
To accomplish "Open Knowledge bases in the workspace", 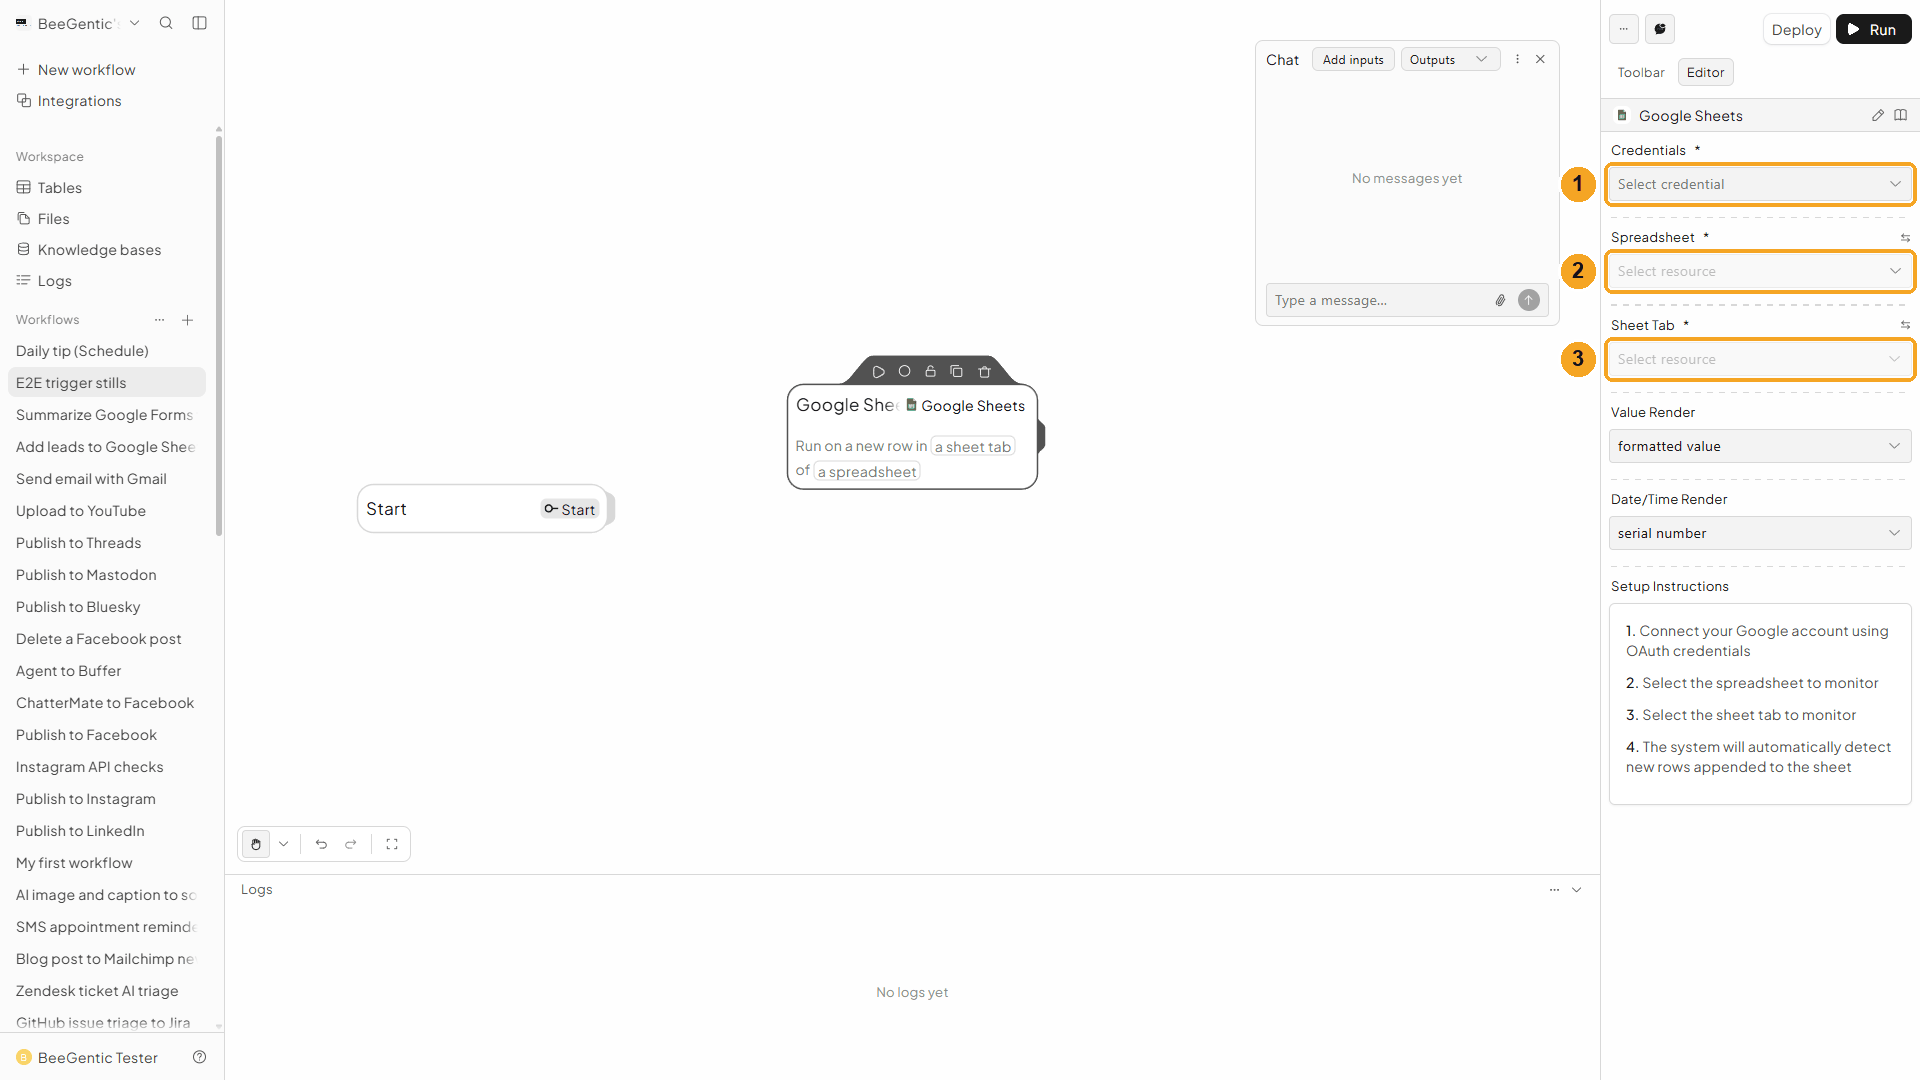I will pos(99,250).
